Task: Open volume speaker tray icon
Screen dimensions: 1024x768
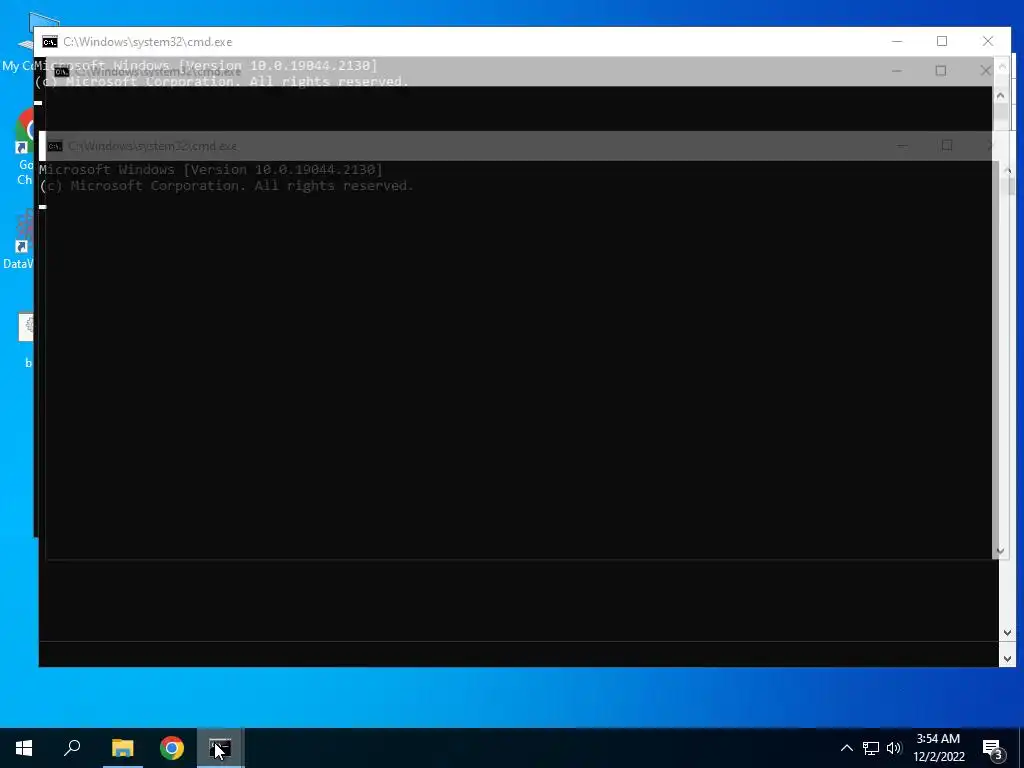Action: click(894, 748)
